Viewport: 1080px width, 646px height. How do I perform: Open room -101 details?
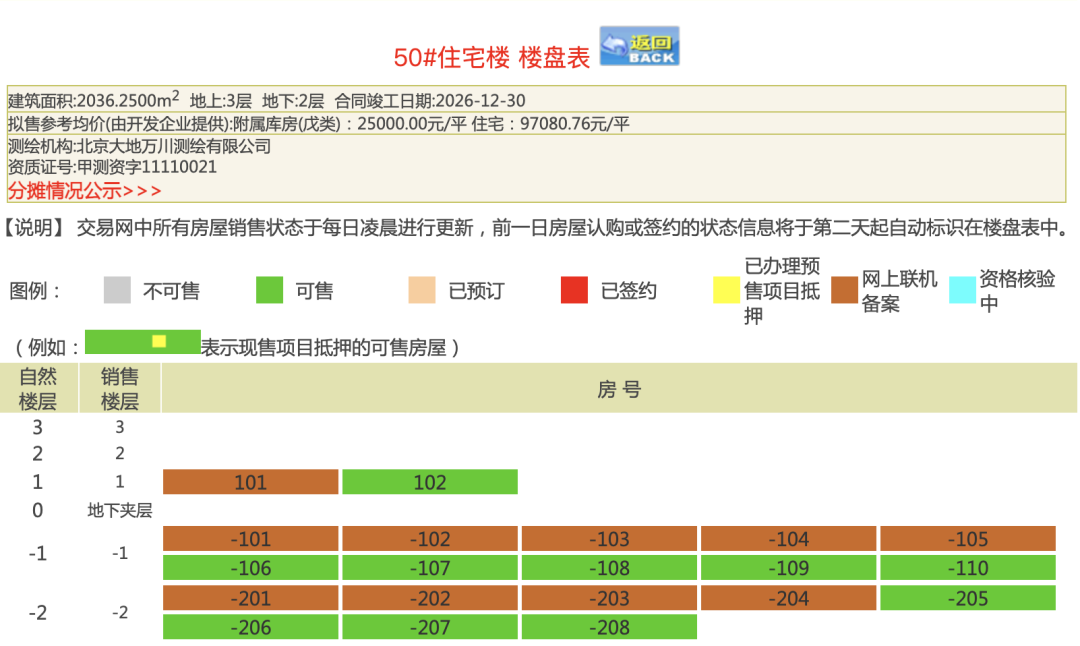pyautogui.click(x=250, y=539)
